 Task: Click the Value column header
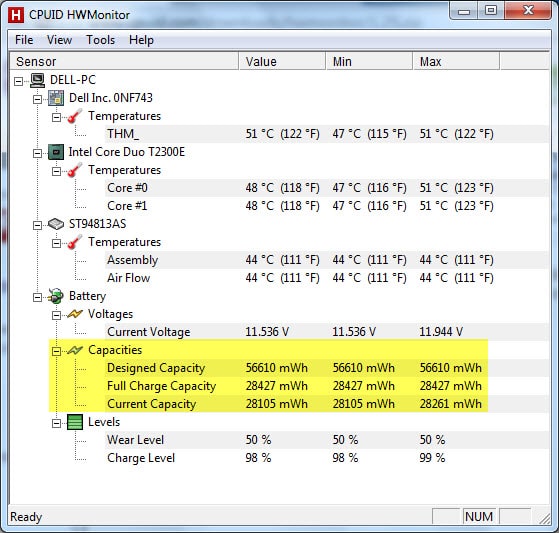[282, 61]
